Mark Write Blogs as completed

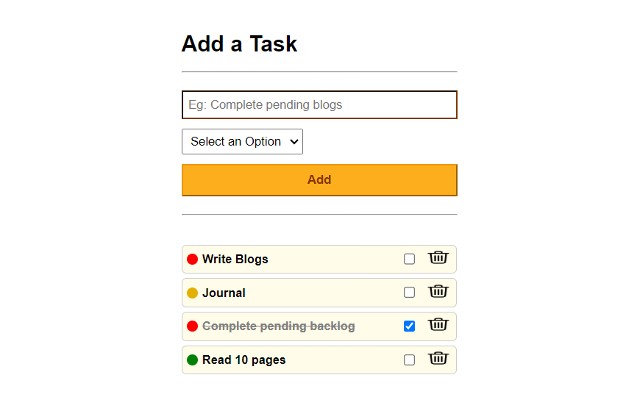409,259
